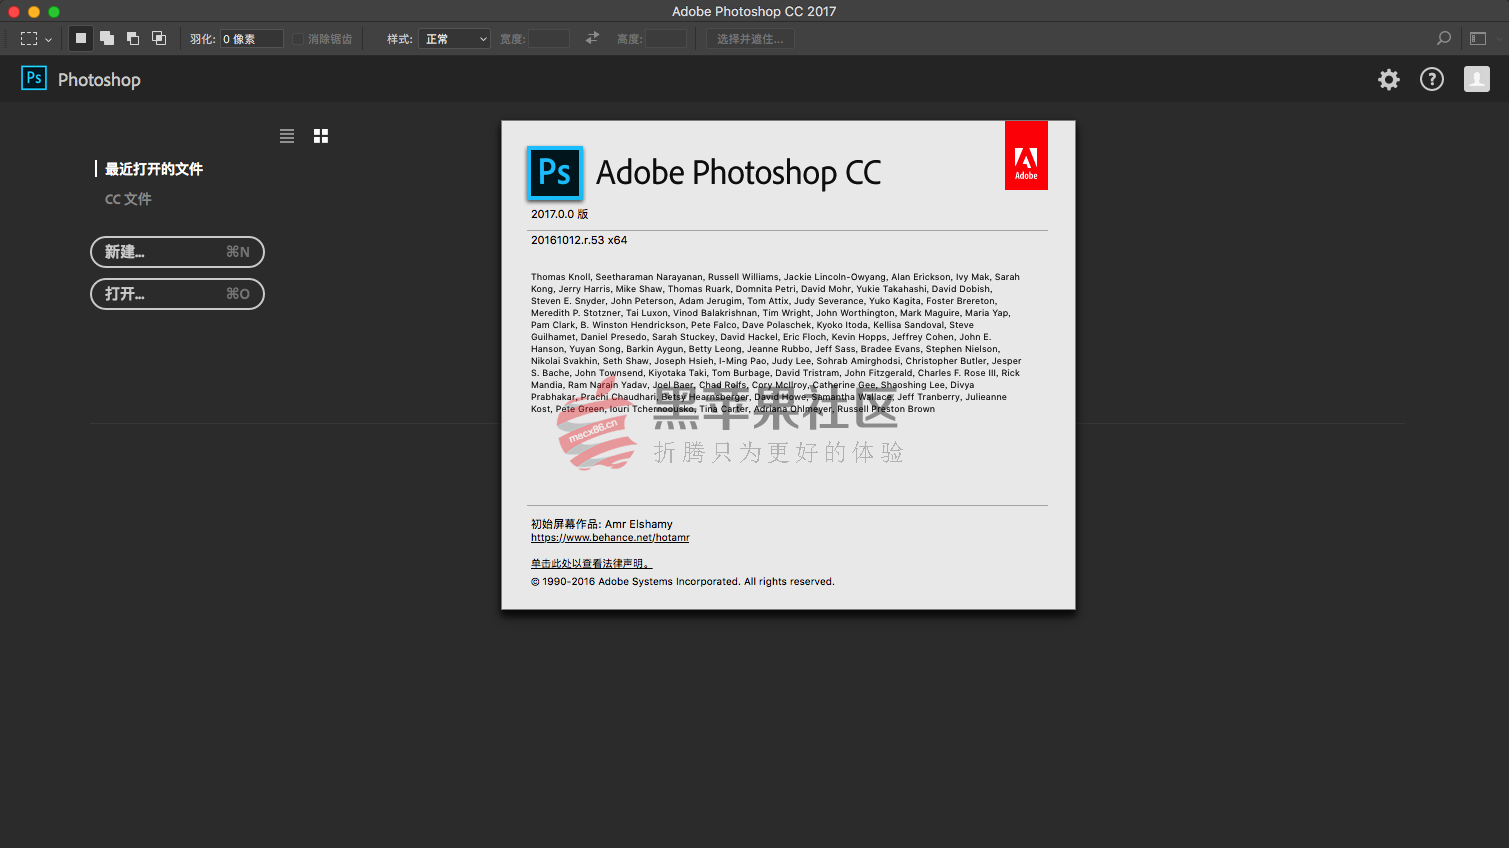
Task: Switch to thumbnail grid view icon
Action: (321, 136)
